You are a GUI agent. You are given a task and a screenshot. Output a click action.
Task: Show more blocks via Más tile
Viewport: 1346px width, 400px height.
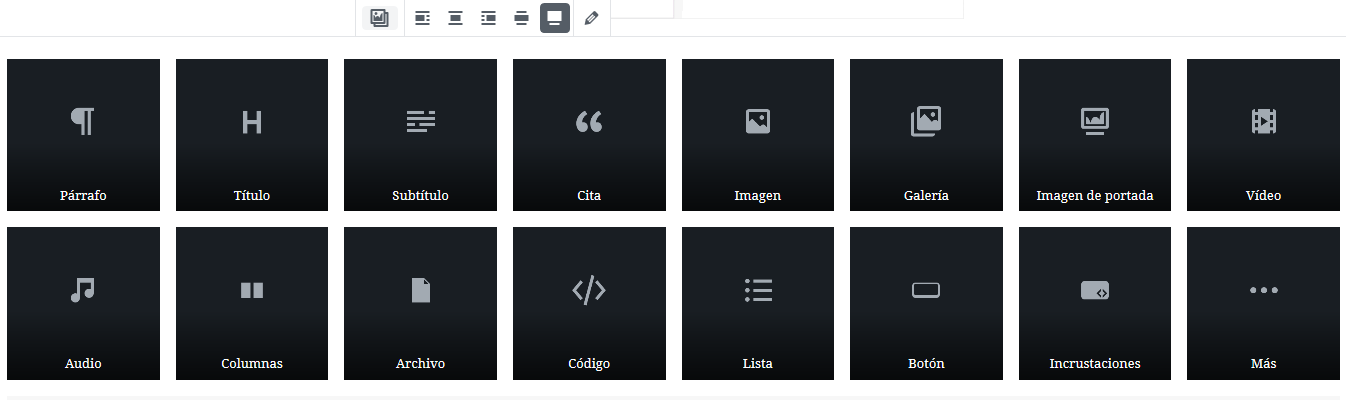pos(1263,303)
